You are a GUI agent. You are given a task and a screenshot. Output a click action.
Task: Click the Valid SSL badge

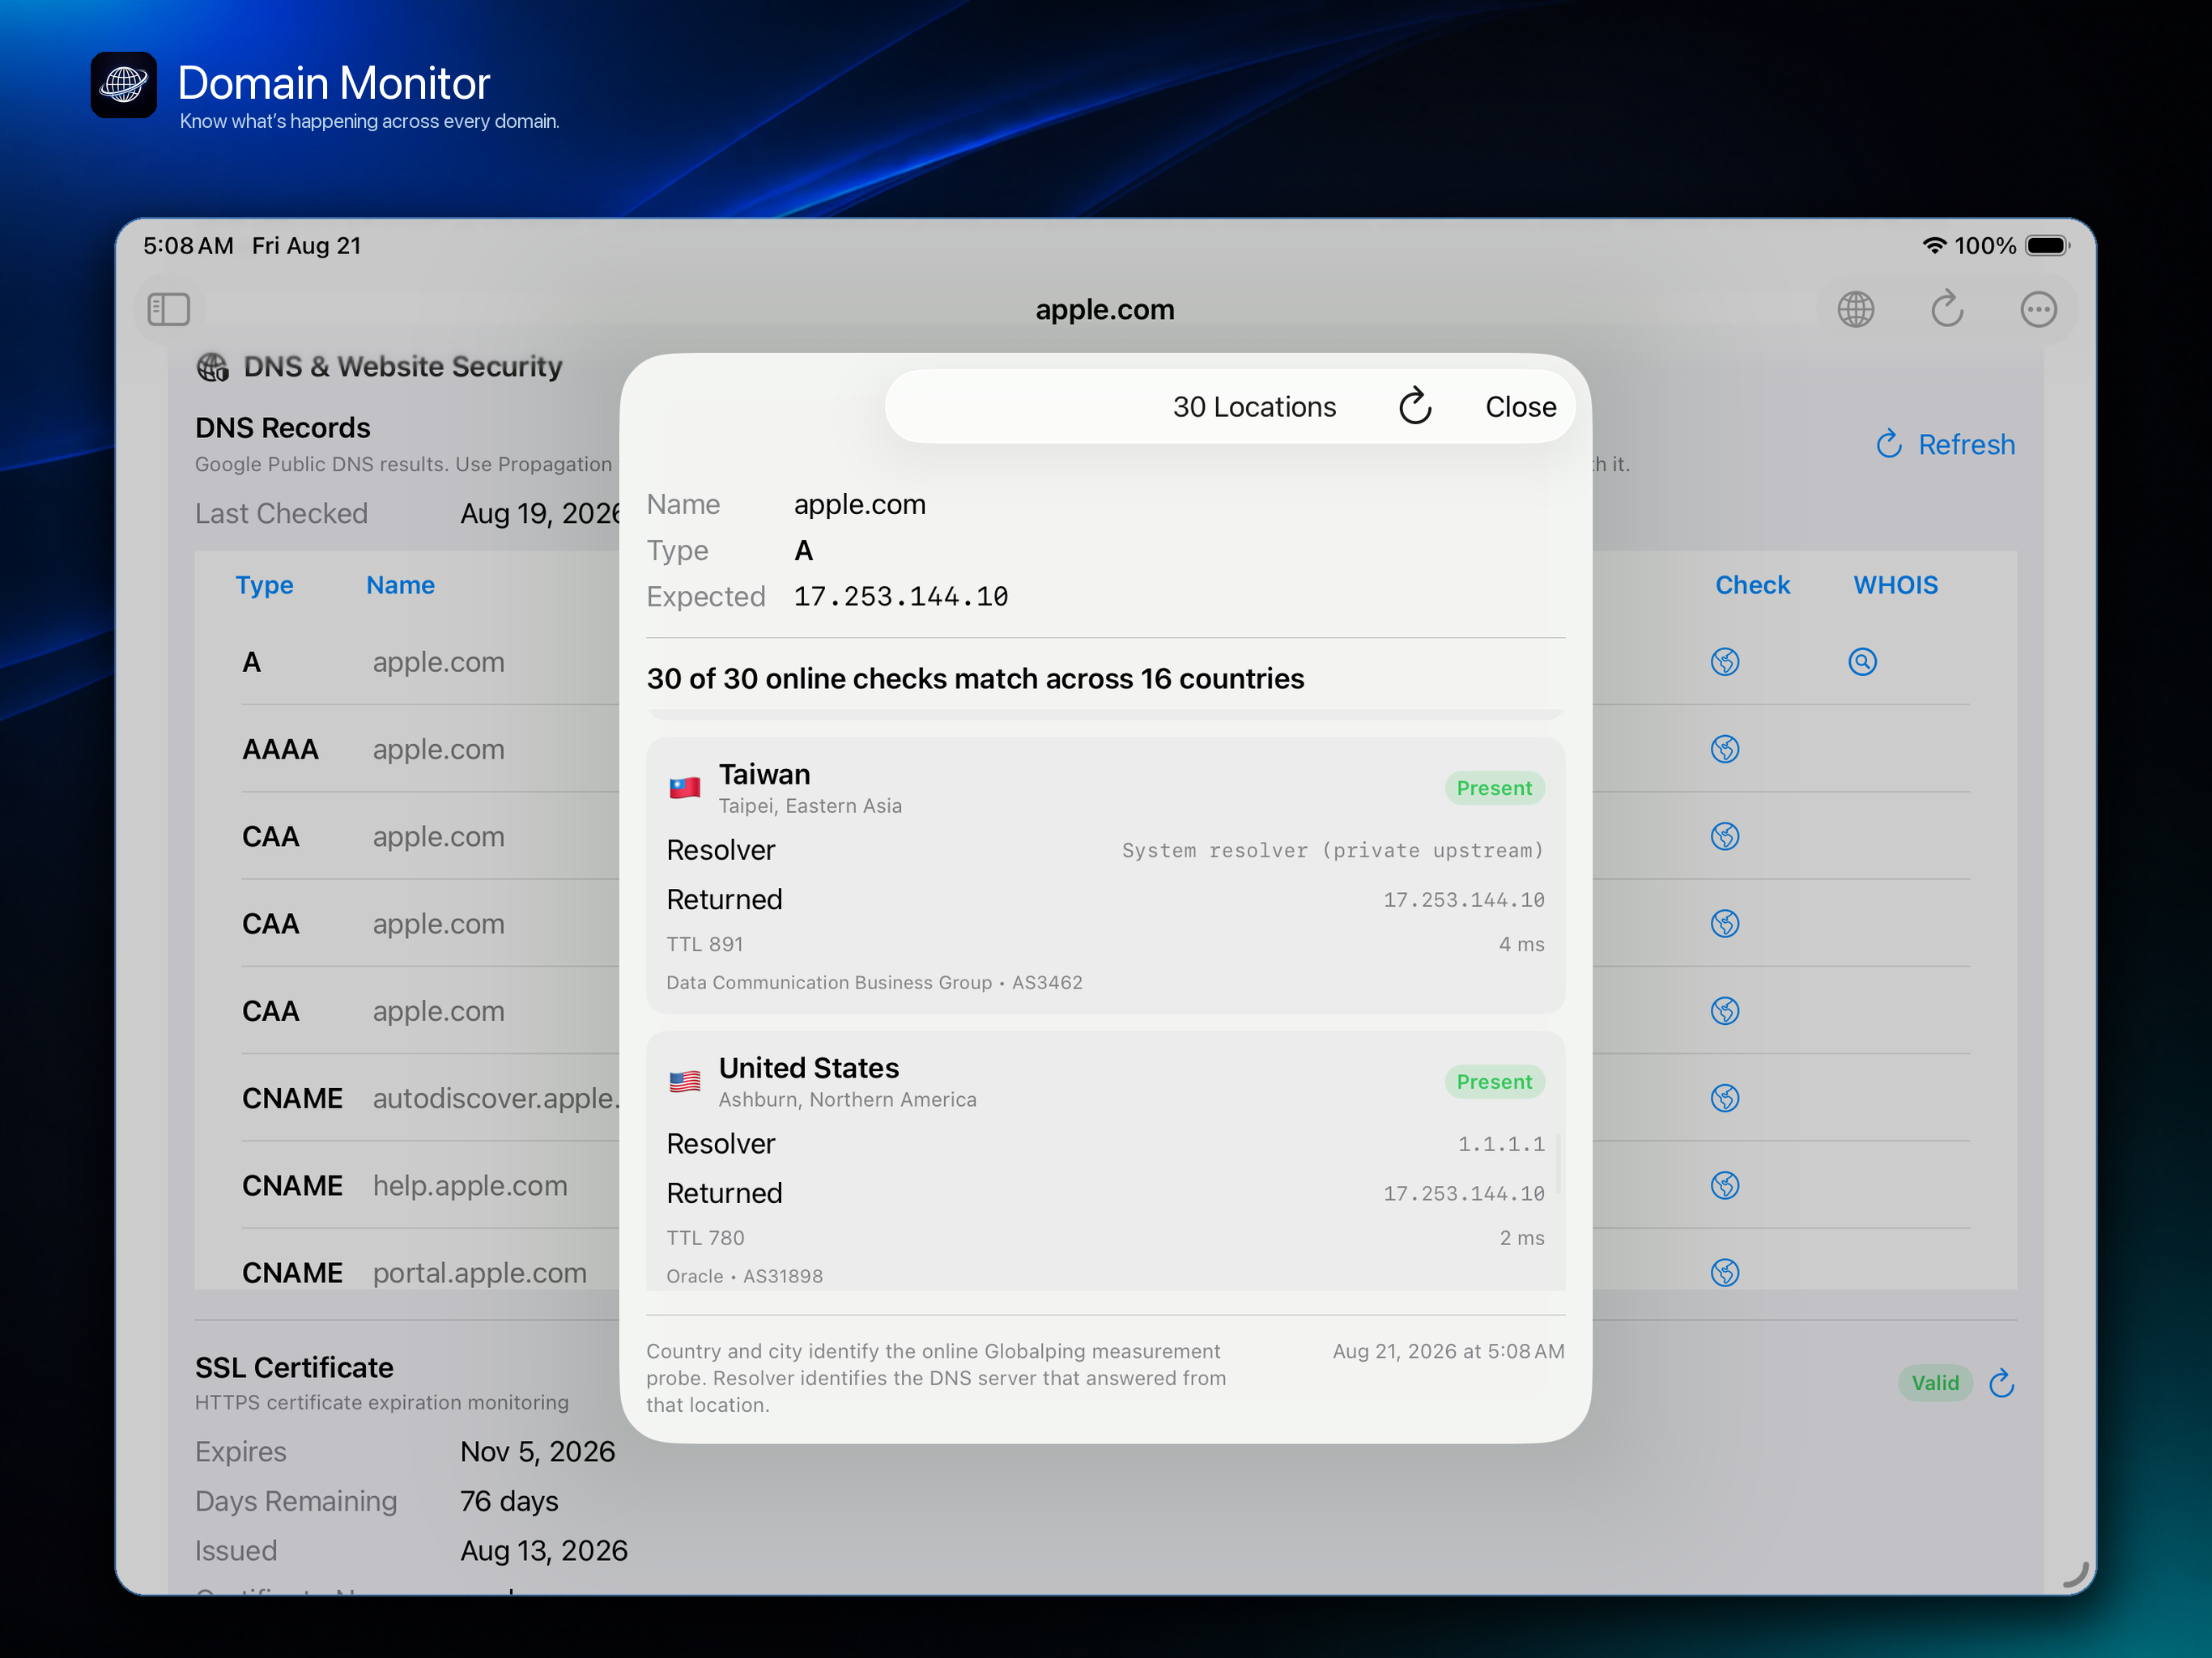1935,1383
